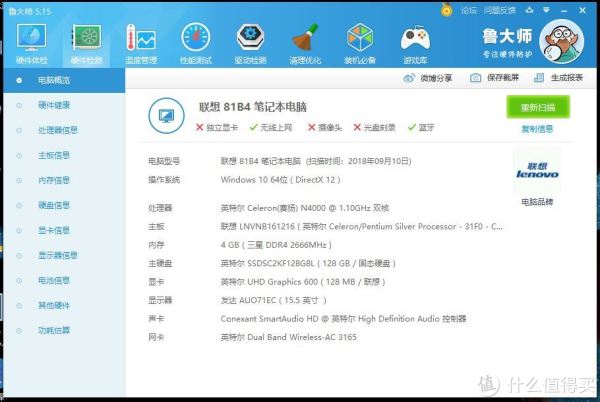Screen dimensions: 600x402
Task: Click the Dual Band Wireless-AC 3165 text
Action: [x=289, y=337]
